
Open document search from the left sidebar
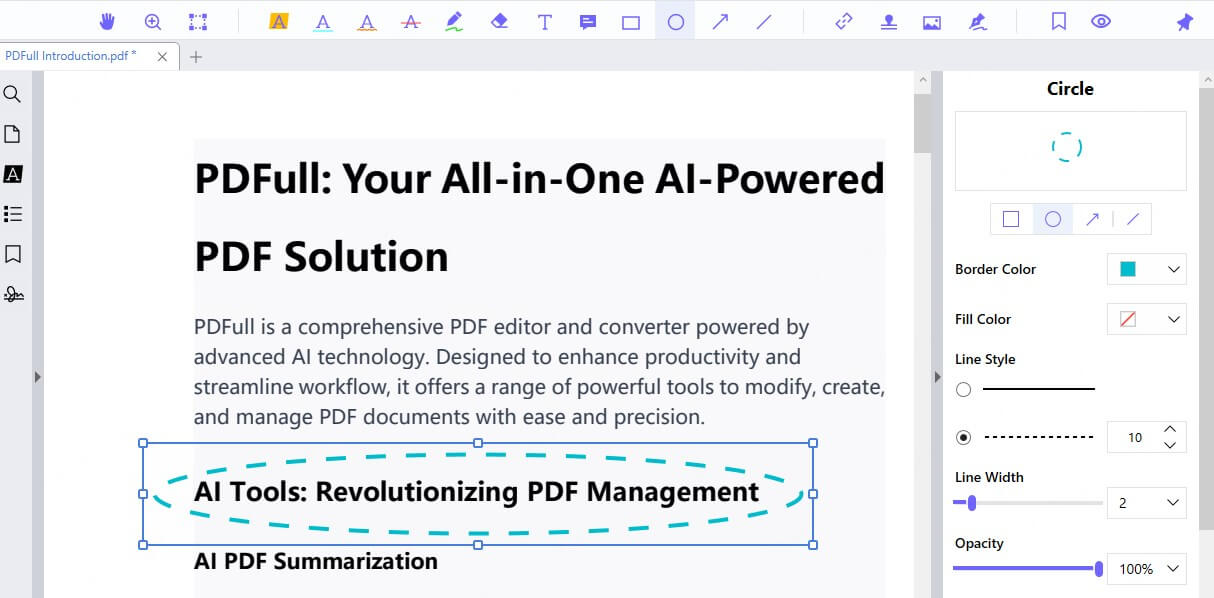13,93
